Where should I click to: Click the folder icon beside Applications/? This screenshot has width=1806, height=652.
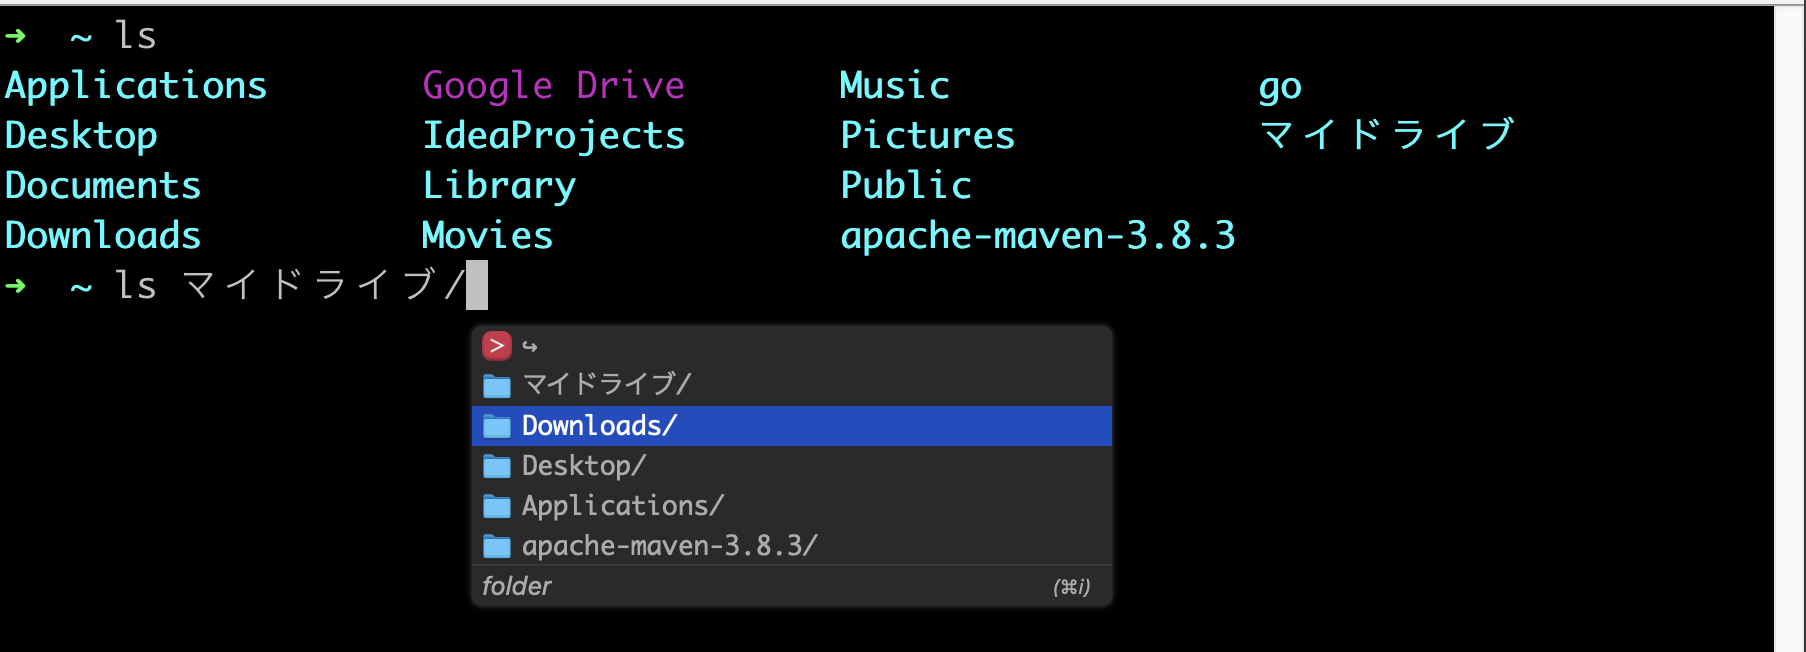tap(495, 505)
